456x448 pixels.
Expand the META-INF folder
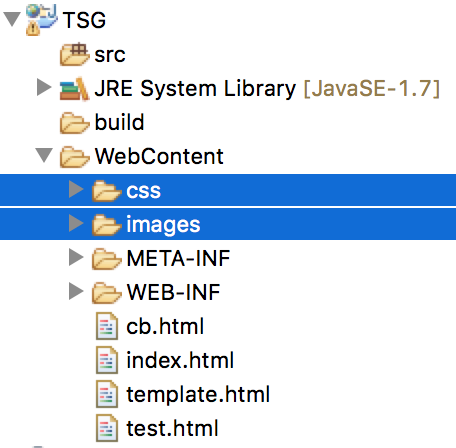(x=76, y=257)
